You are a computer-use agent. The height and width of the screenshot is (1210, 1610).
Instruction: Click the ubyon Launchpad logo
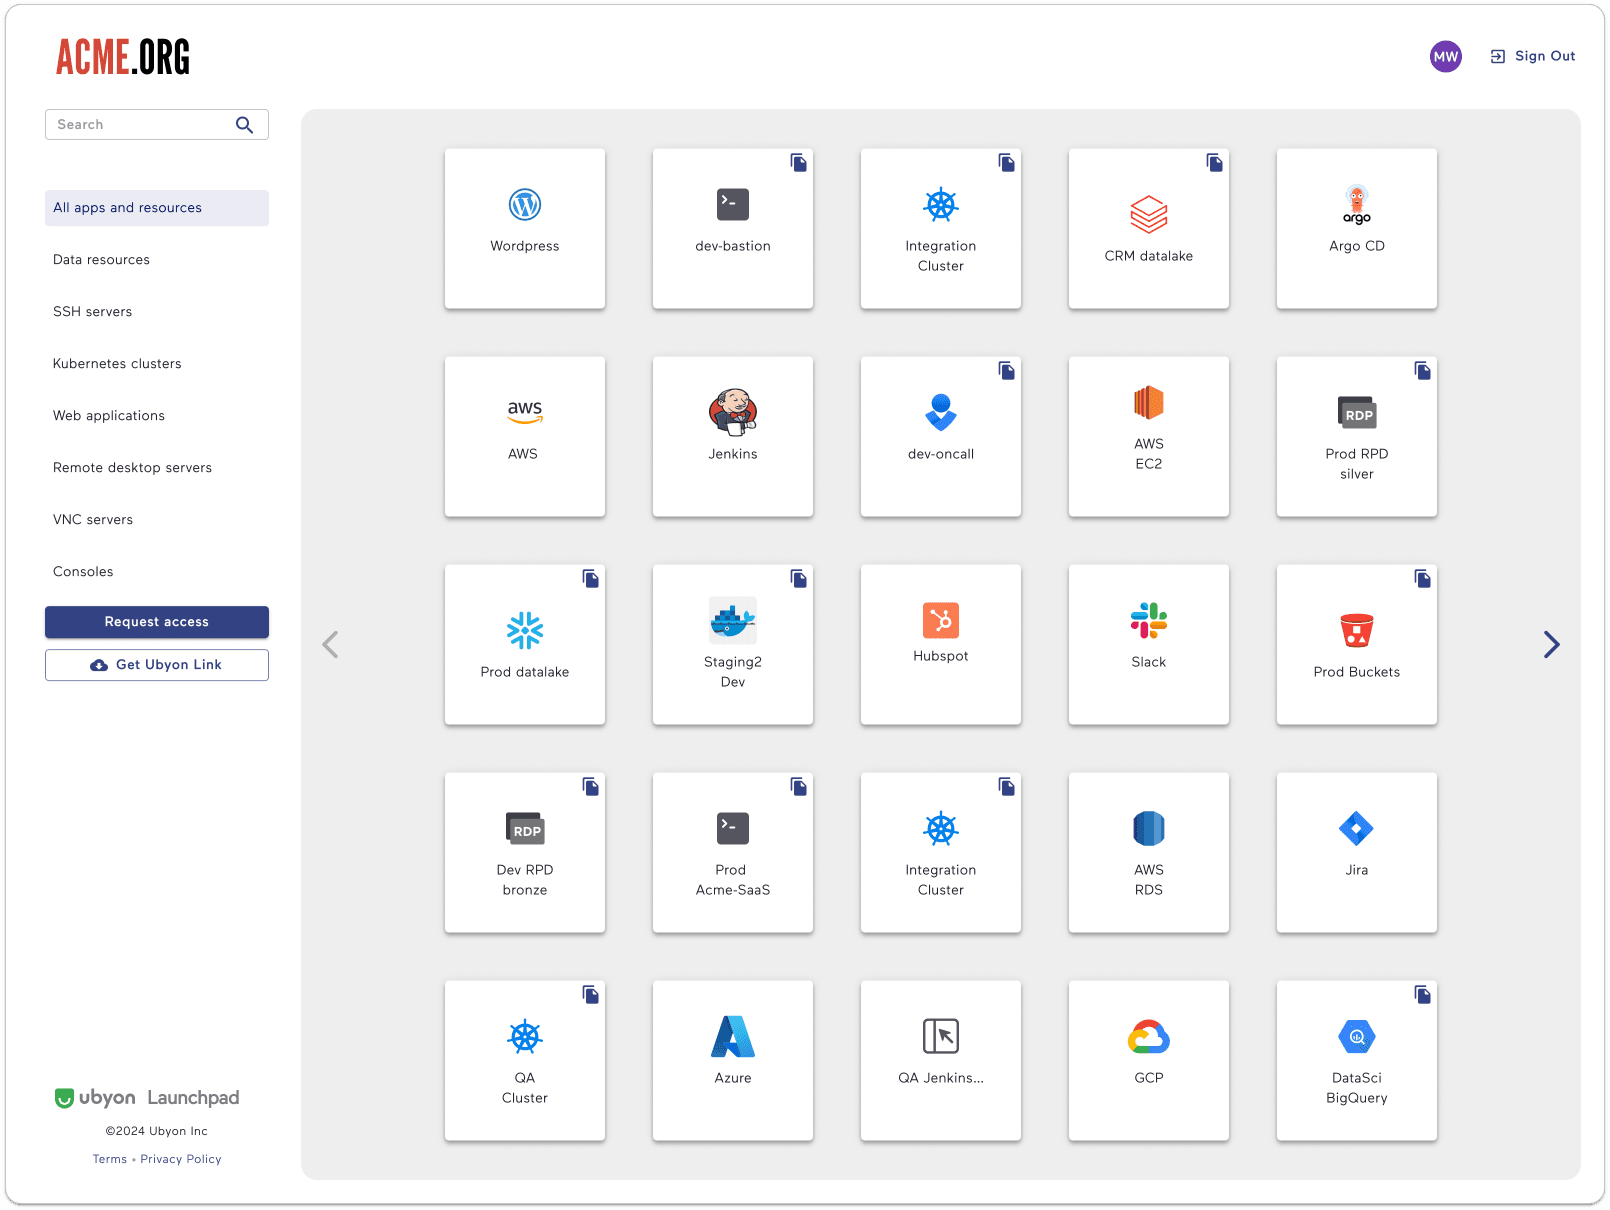coord(147,1098)
